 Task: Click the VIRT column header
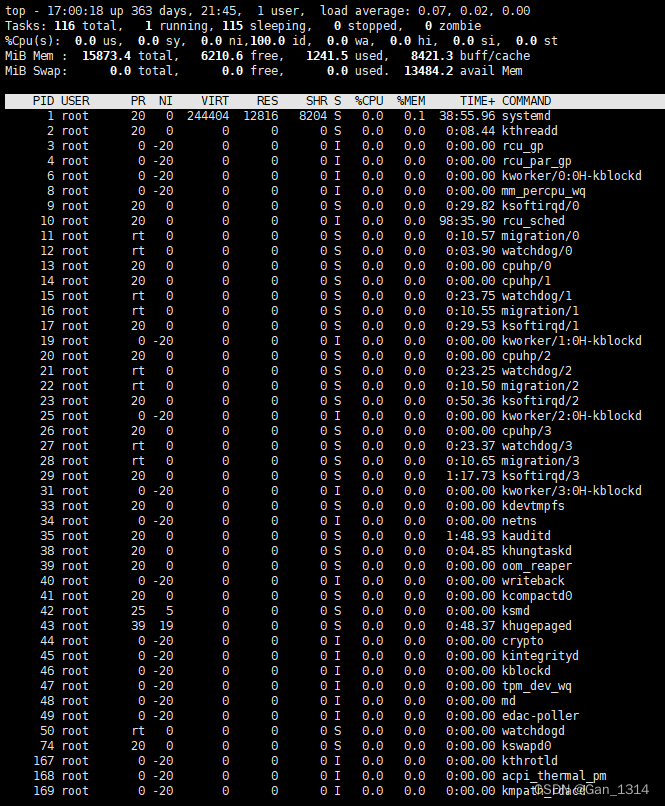point(215,101)
